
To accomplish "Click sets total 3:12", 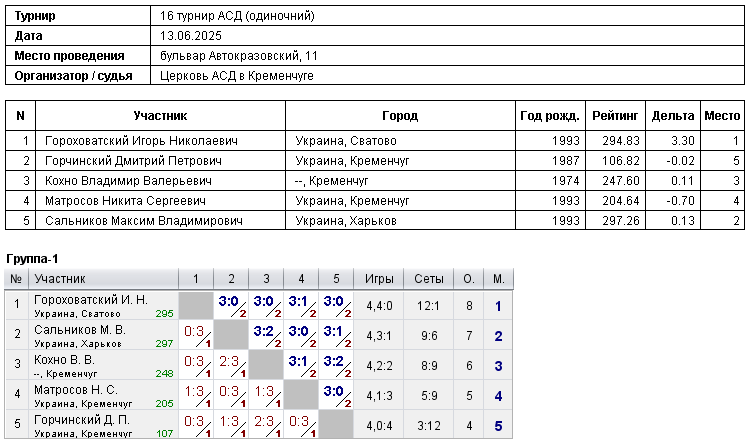I will (x=428, y=426).
